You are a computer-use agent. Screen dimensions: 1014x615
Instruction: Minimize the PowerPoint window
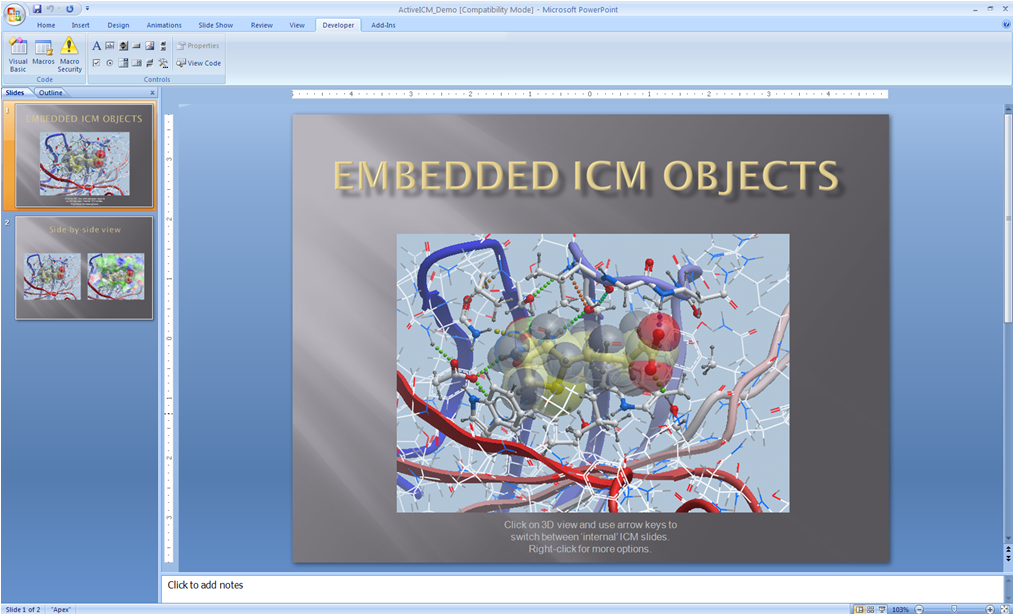976,8
